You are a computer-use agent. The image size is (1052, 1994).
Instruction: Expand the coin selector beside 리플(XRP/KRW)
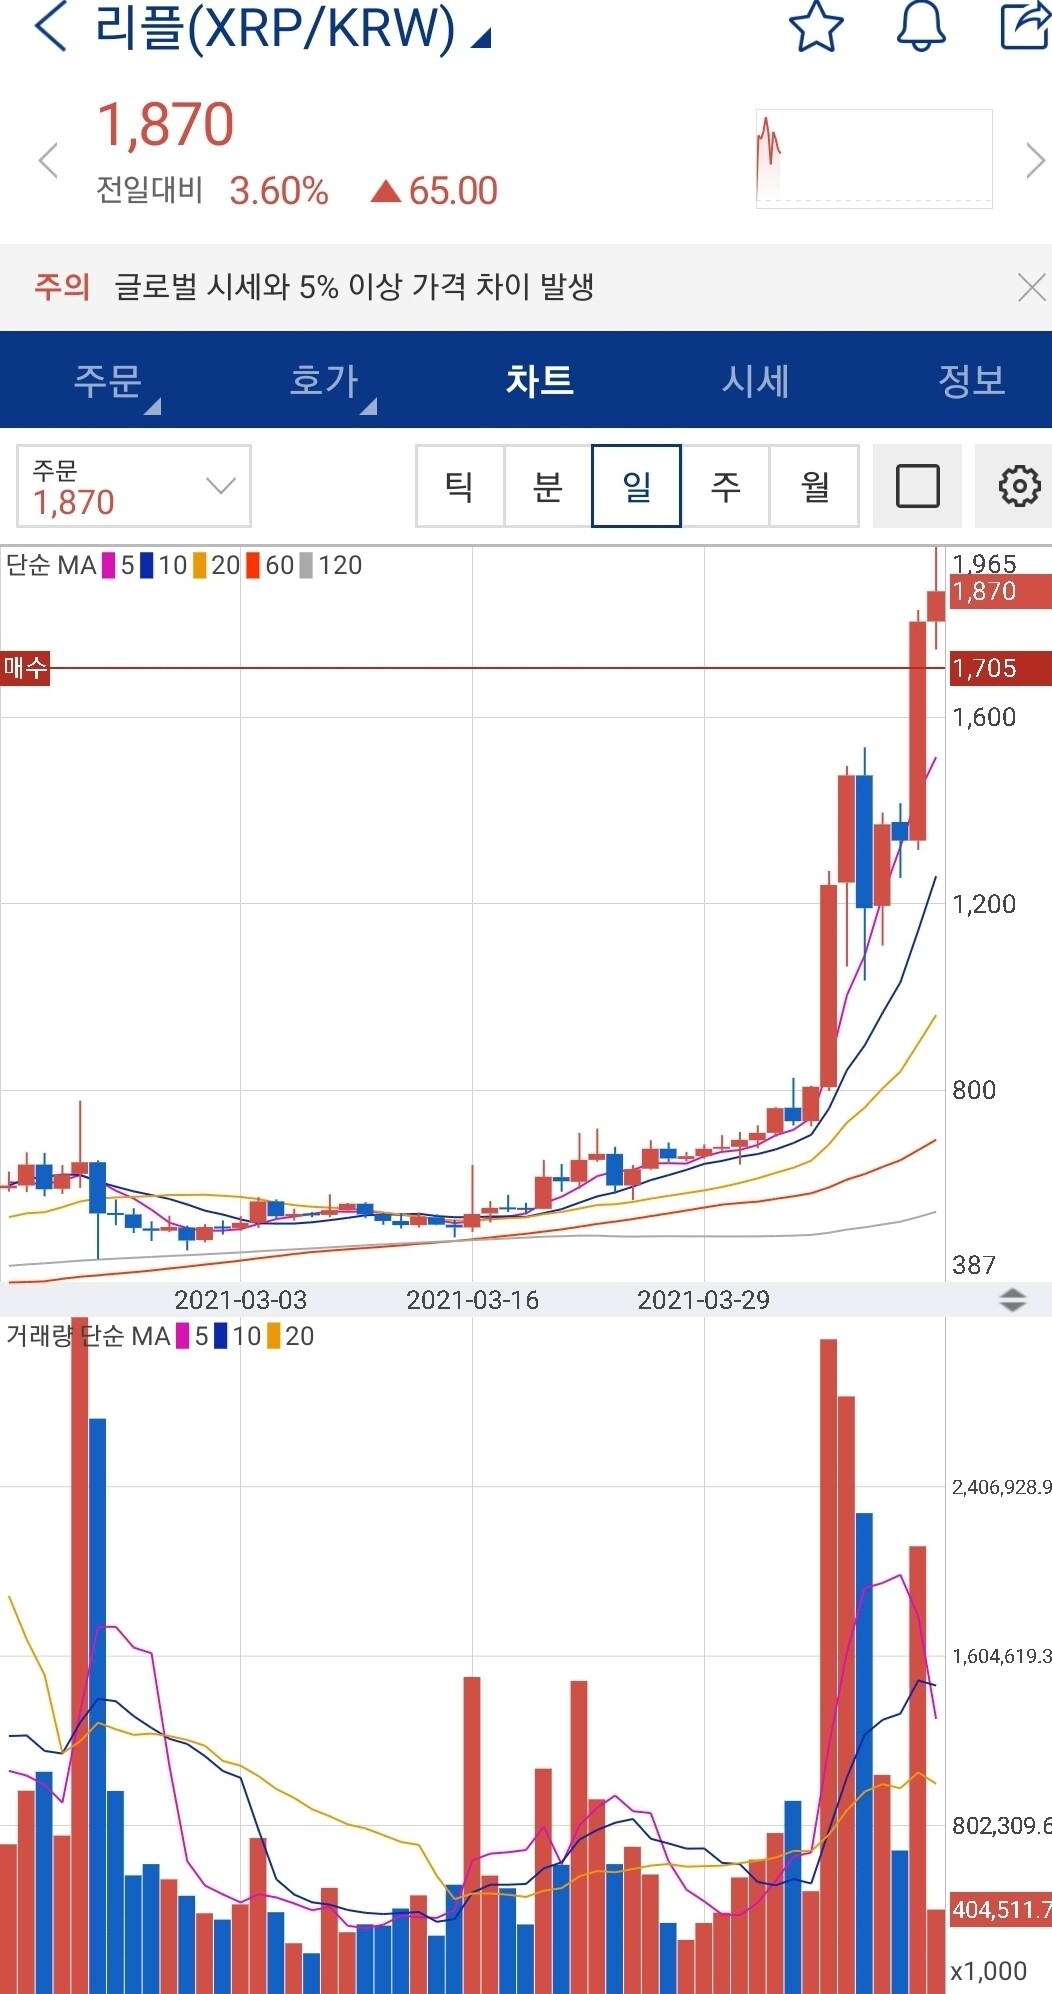pos(482,38)
